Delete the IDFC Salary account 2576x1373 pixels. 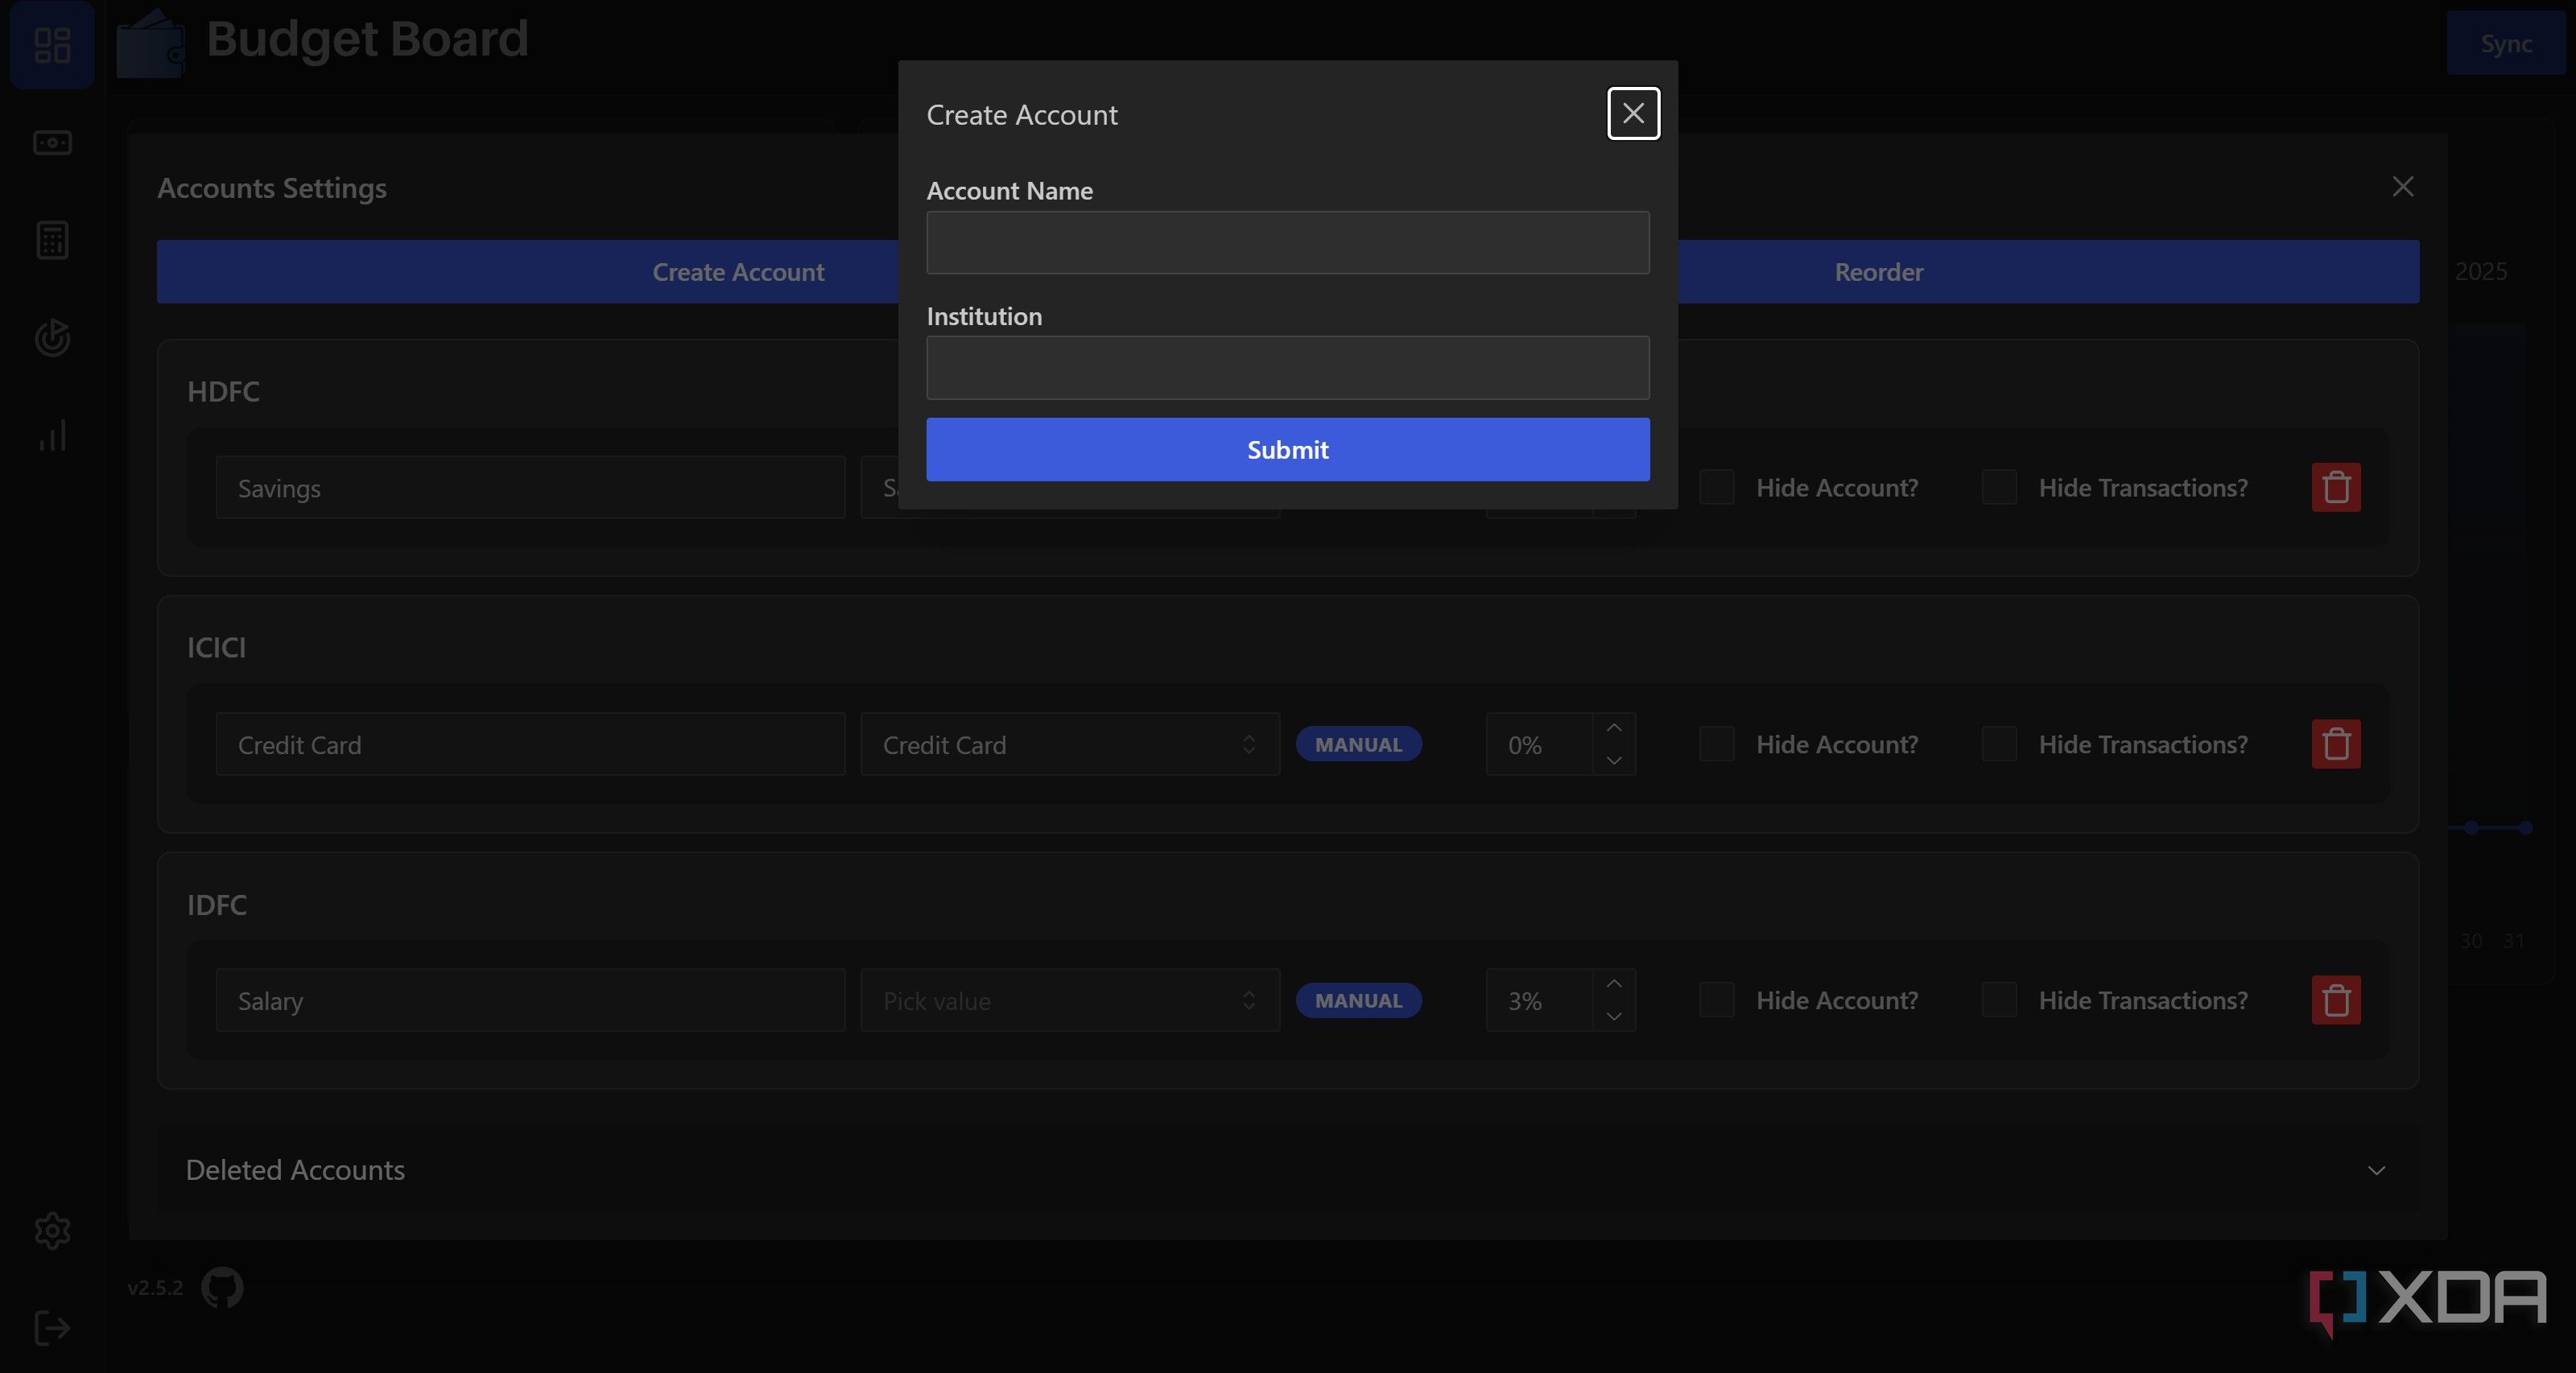click(2336, 1000)
